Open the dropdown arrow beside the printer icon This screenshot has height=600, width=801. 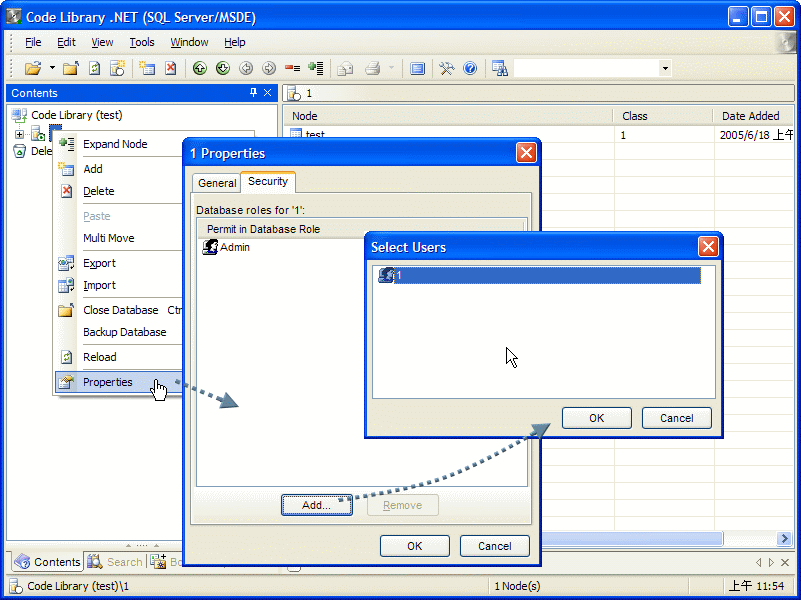pyautogui.click(x=391, y=68)
